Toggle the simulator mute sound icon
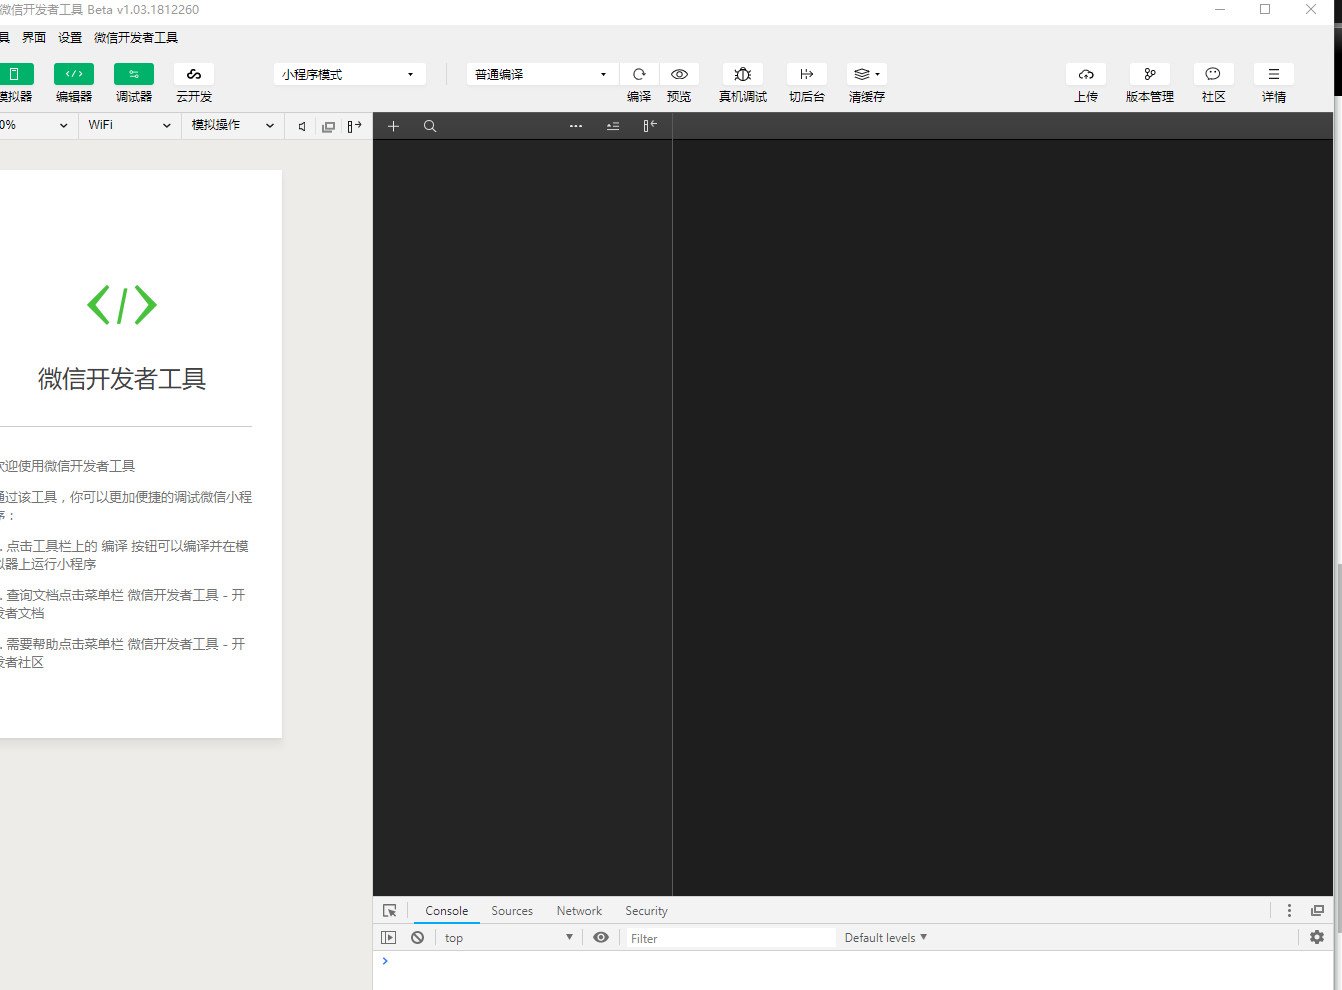This screenshot has width=1342, height=990. 302,126
